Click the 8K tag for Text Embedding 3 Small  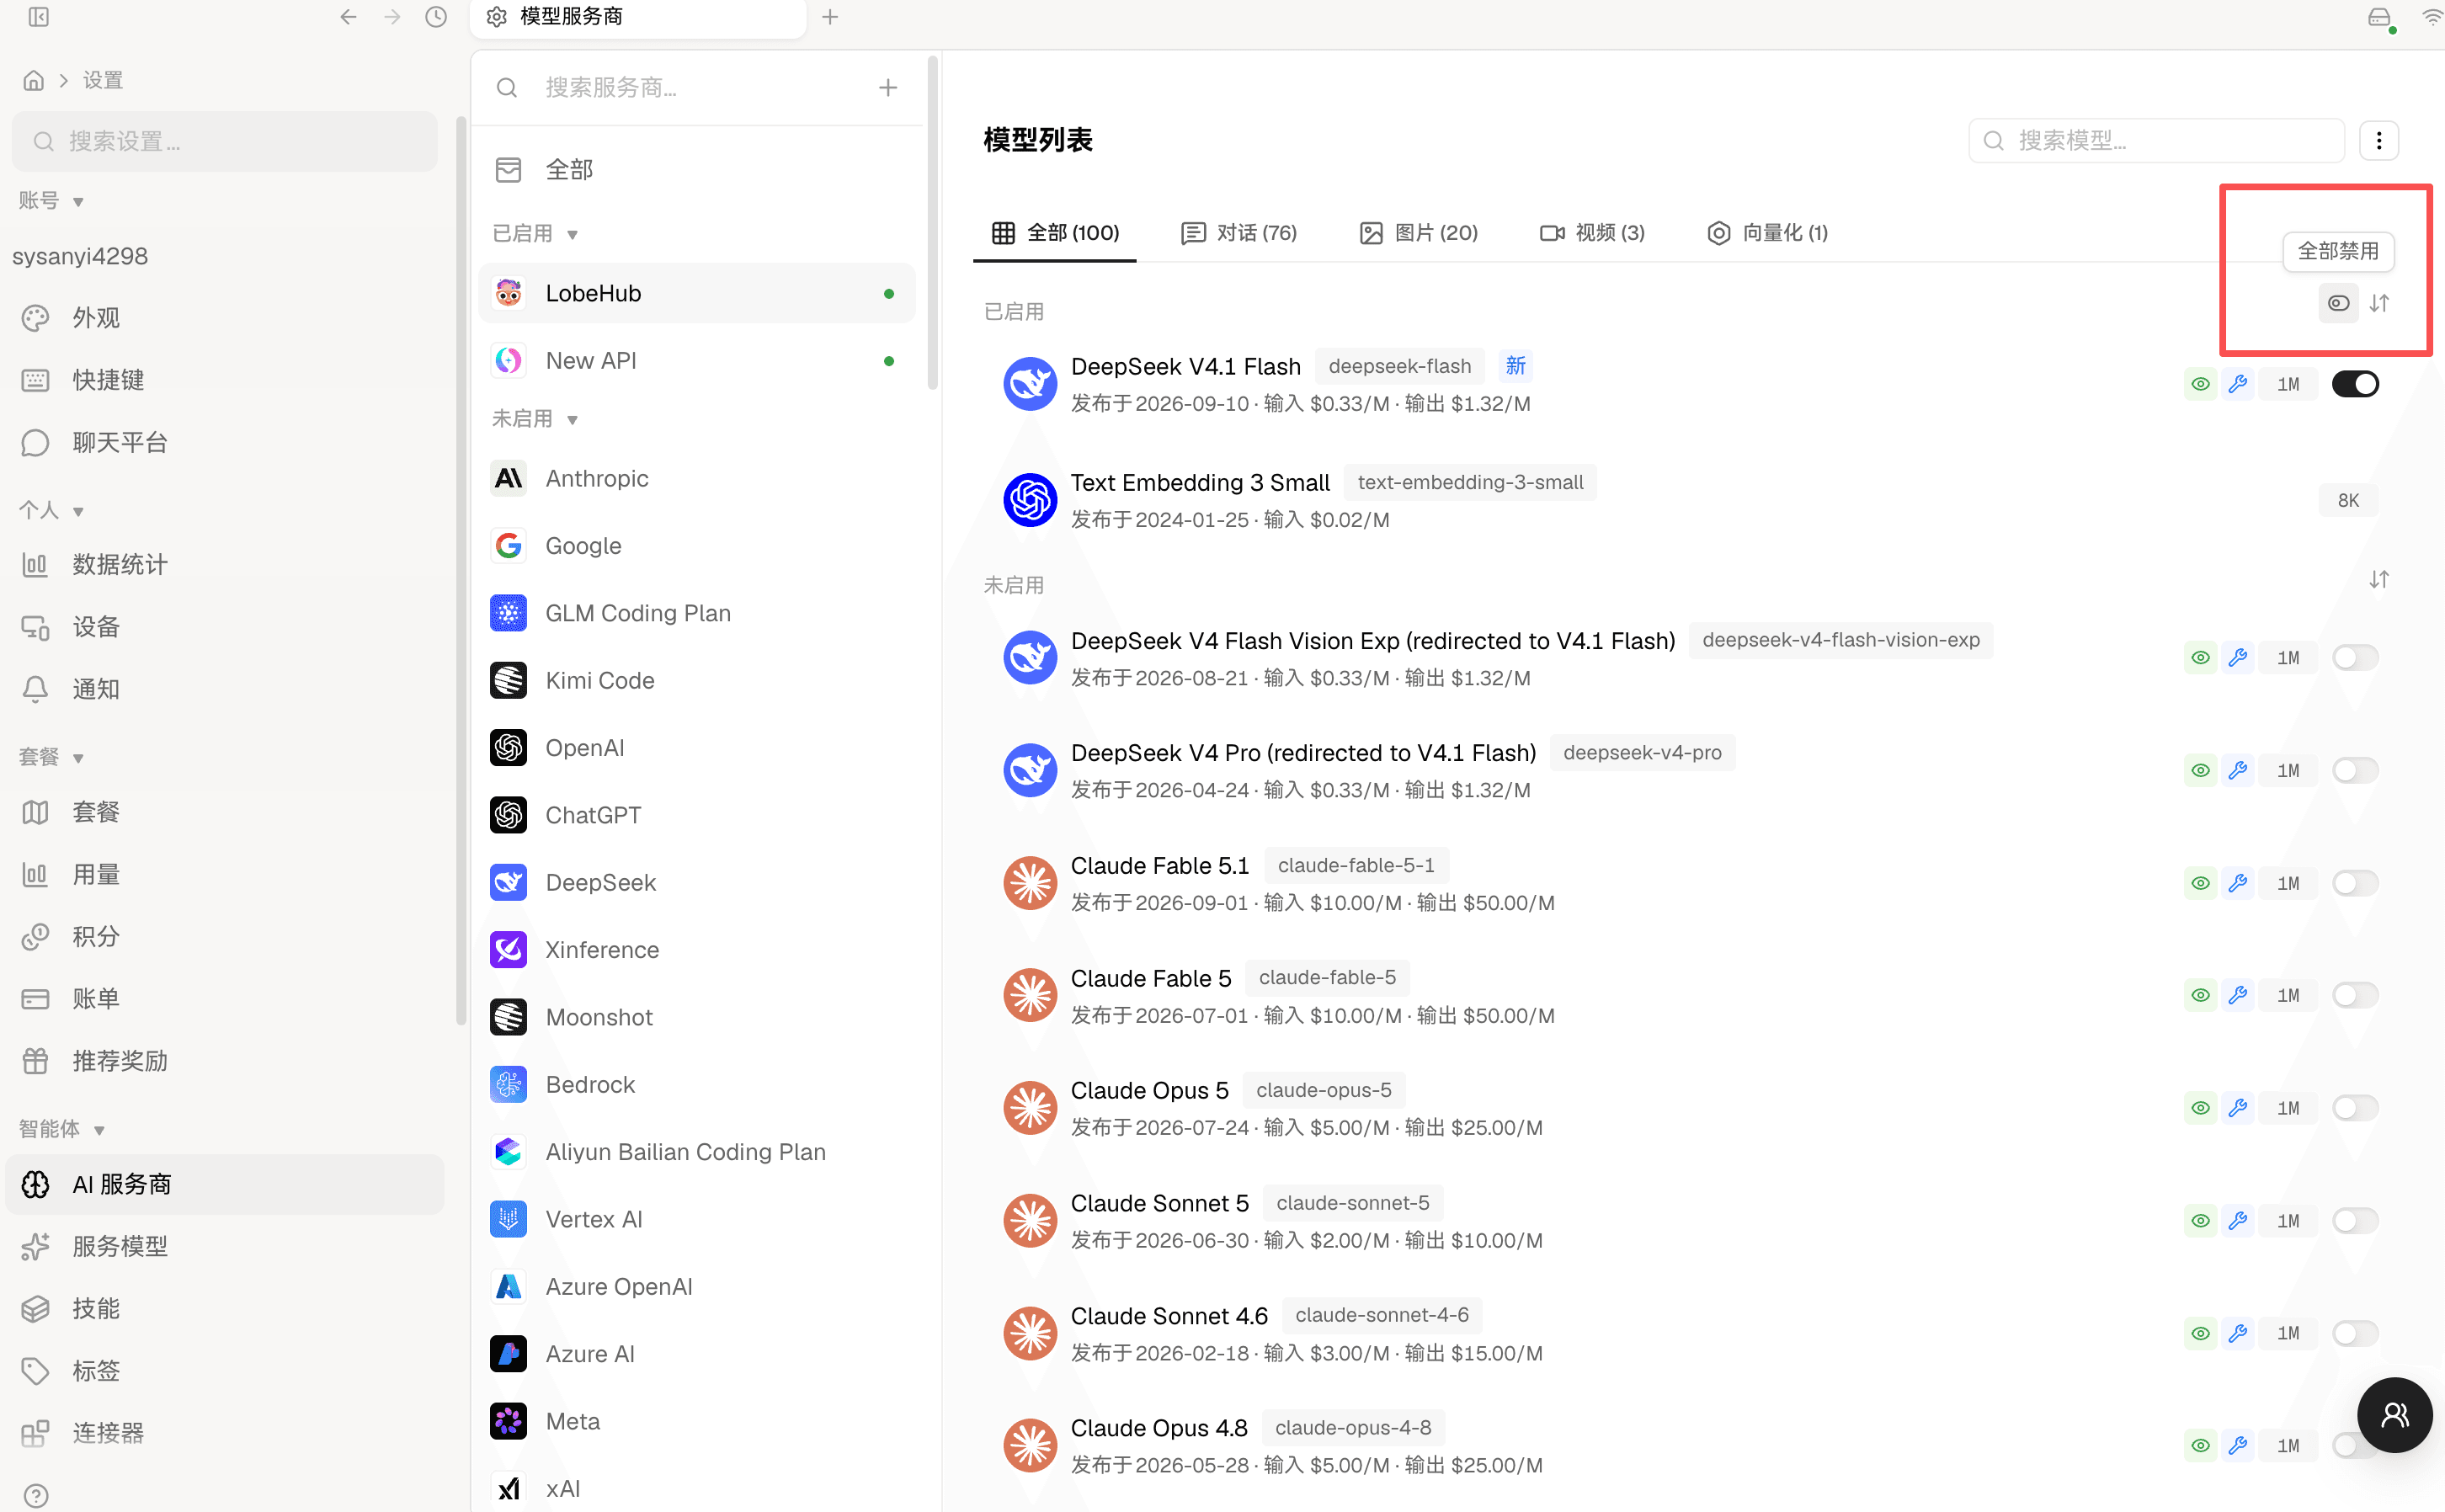coord(2348,500)
